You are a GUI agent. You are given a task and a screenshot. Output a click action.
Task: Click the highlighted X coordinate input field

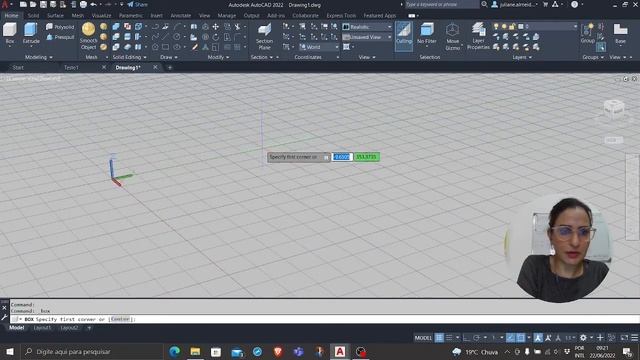(x=341, y=157)
